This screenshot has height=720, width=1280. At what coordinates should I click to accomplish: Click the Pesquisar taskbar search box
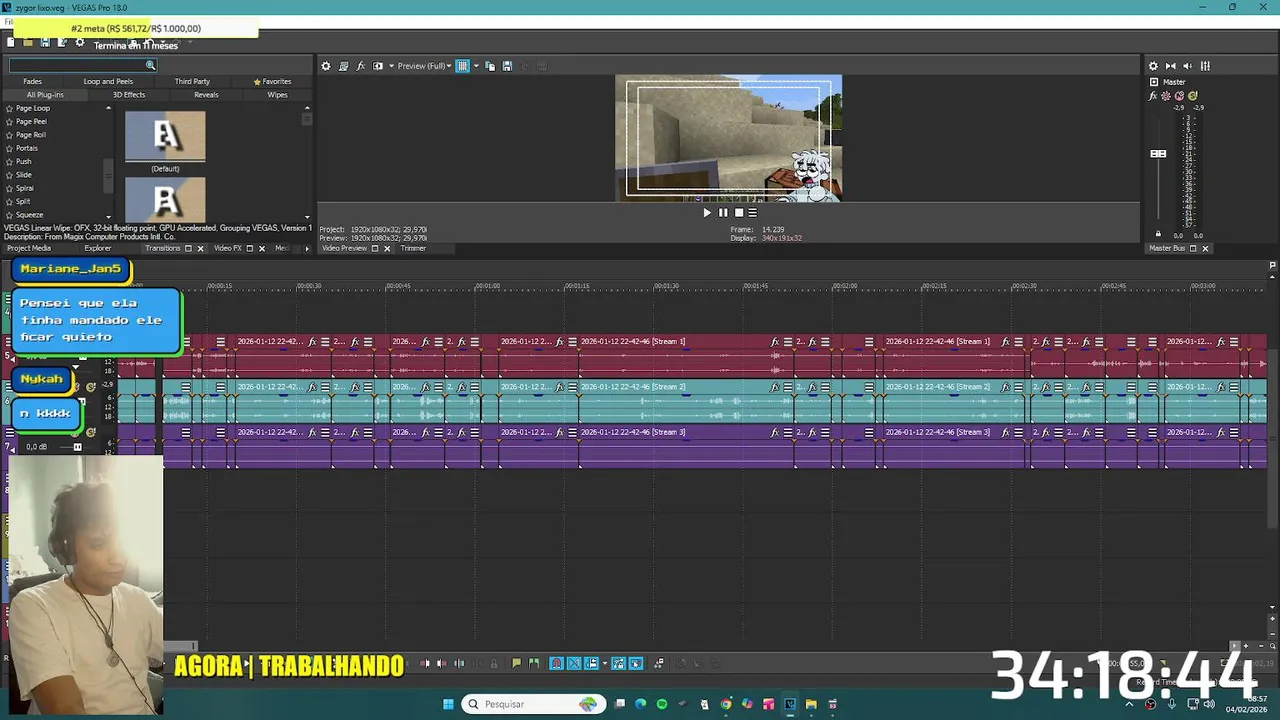(x=534, y=704)
